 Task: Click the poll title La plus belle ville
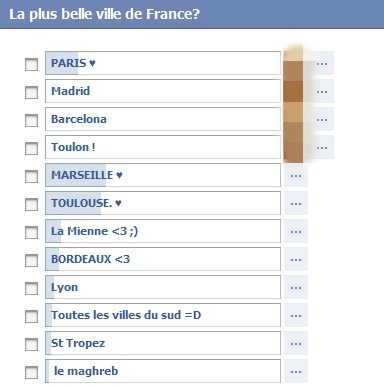click(104, 14)
